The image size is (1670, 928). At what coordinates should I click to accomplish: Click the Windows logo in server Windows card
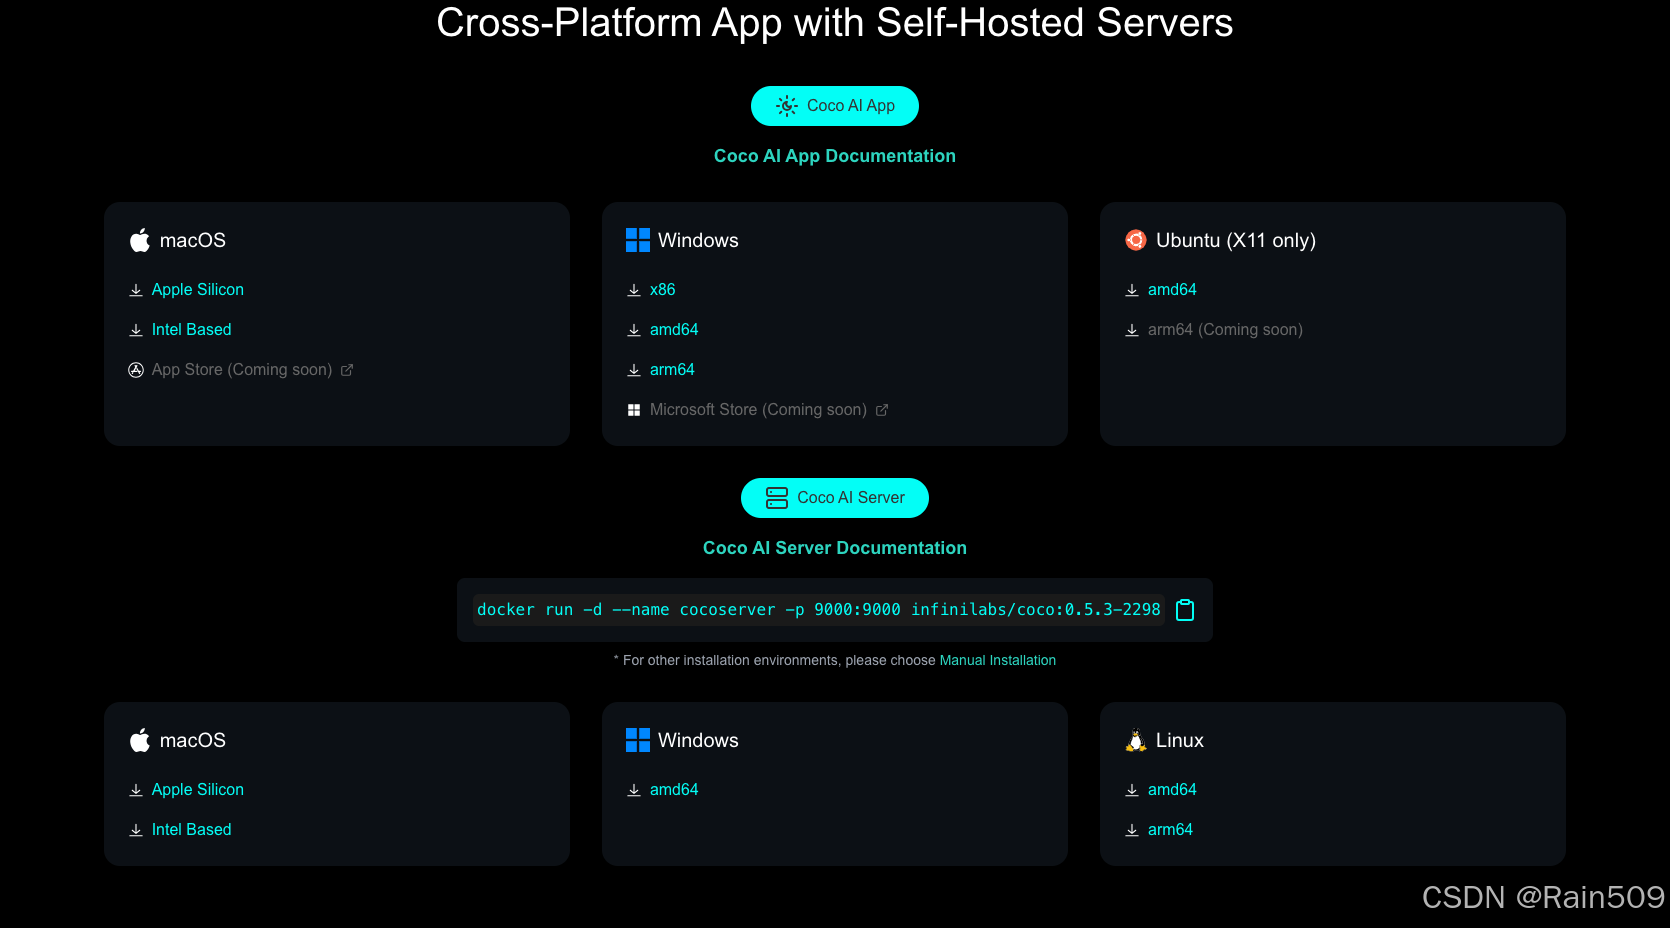[638, 740]
